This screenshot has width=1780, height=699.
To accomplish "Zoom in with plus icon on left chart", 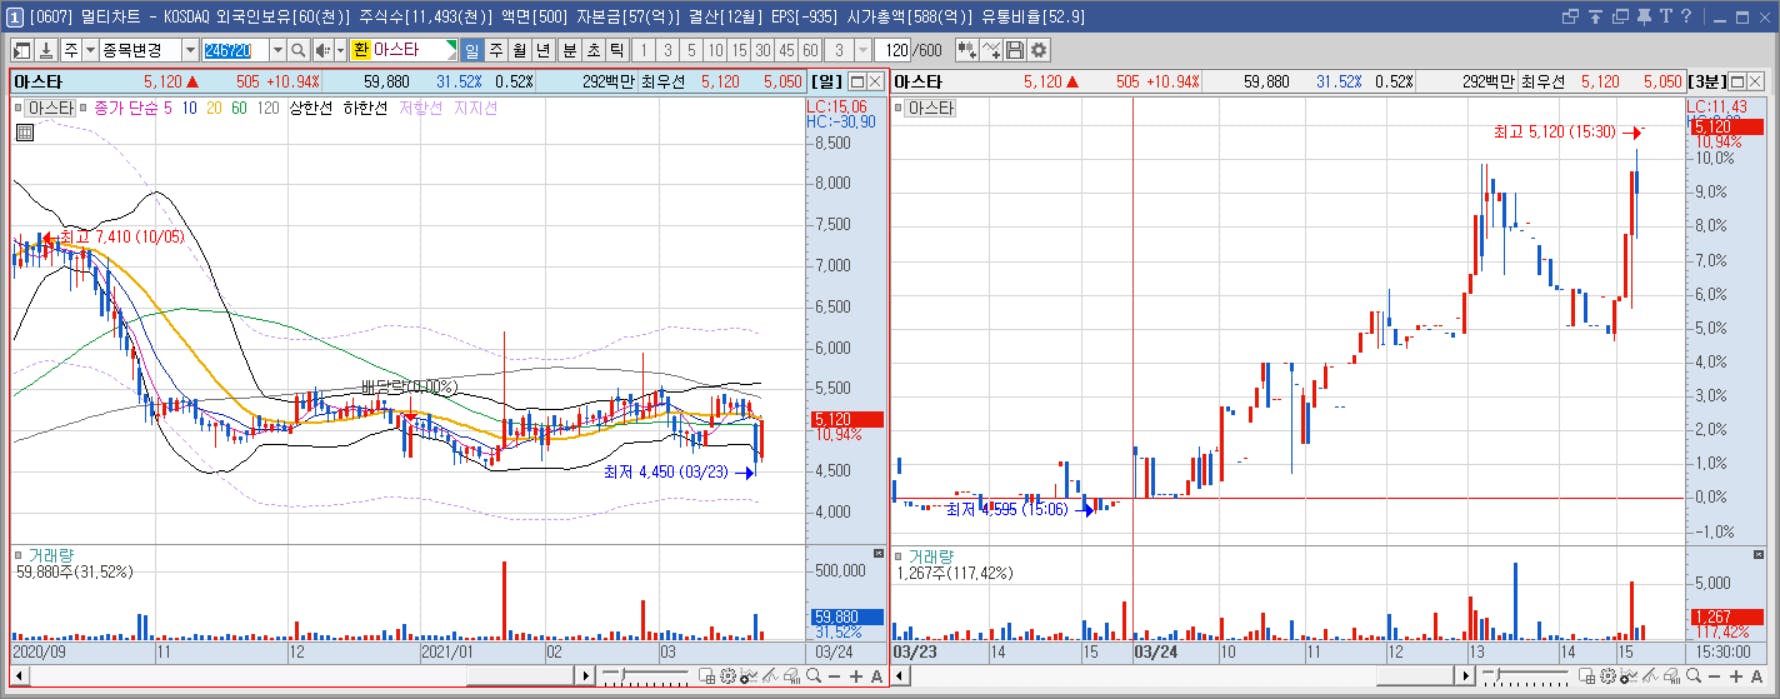I will 856,677.
